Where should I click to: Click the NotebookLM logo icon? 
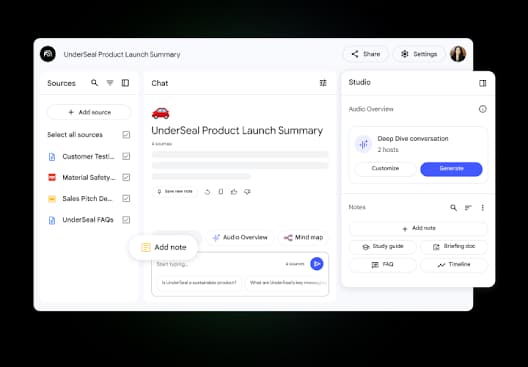pos(48,54)
